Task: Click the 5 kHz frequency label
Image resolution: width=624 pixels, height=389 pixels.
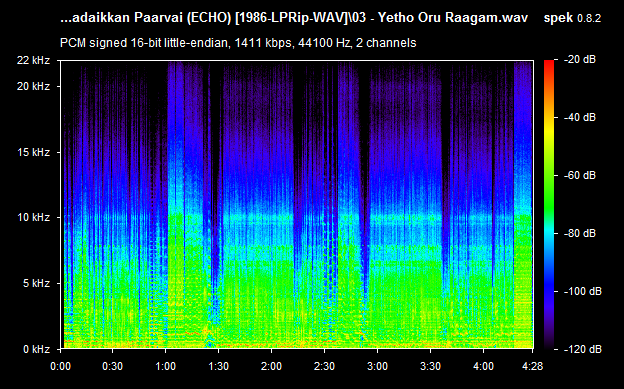Action: [x=36, y=283]
